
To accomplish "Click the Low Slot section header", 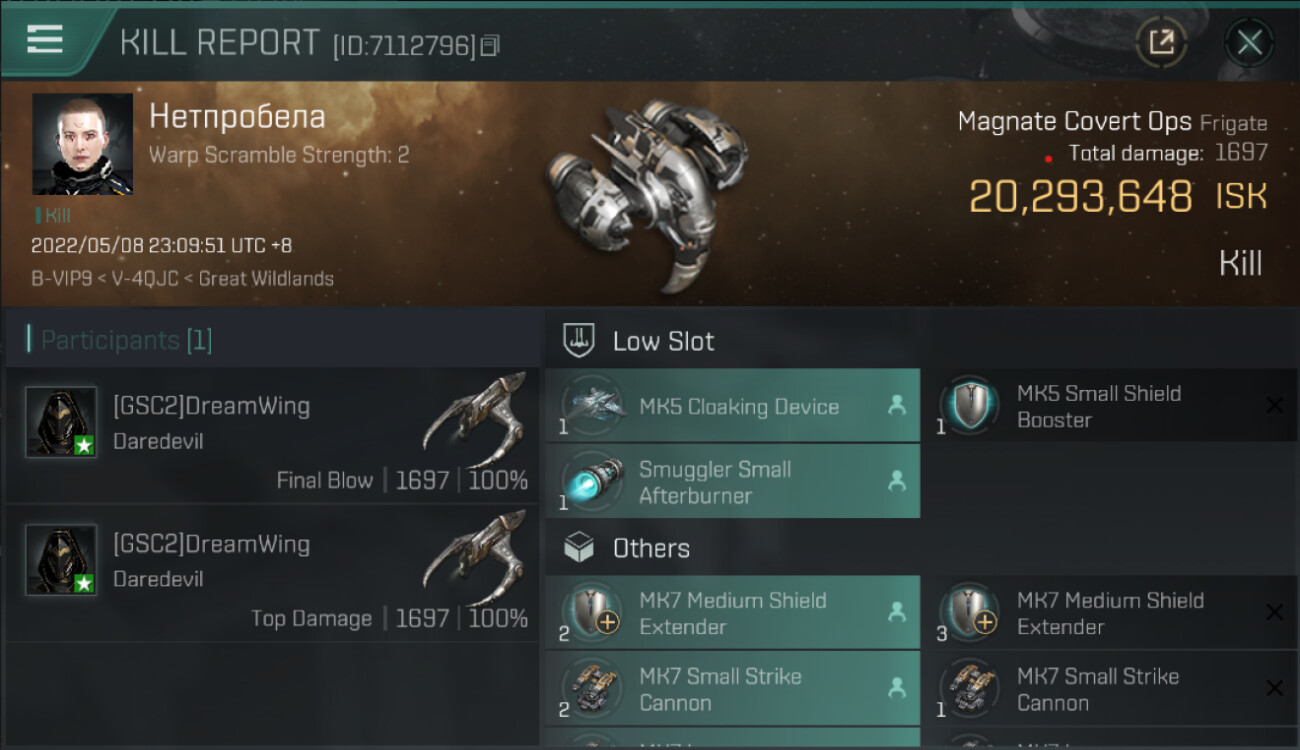I will click(x=663, y=341).
